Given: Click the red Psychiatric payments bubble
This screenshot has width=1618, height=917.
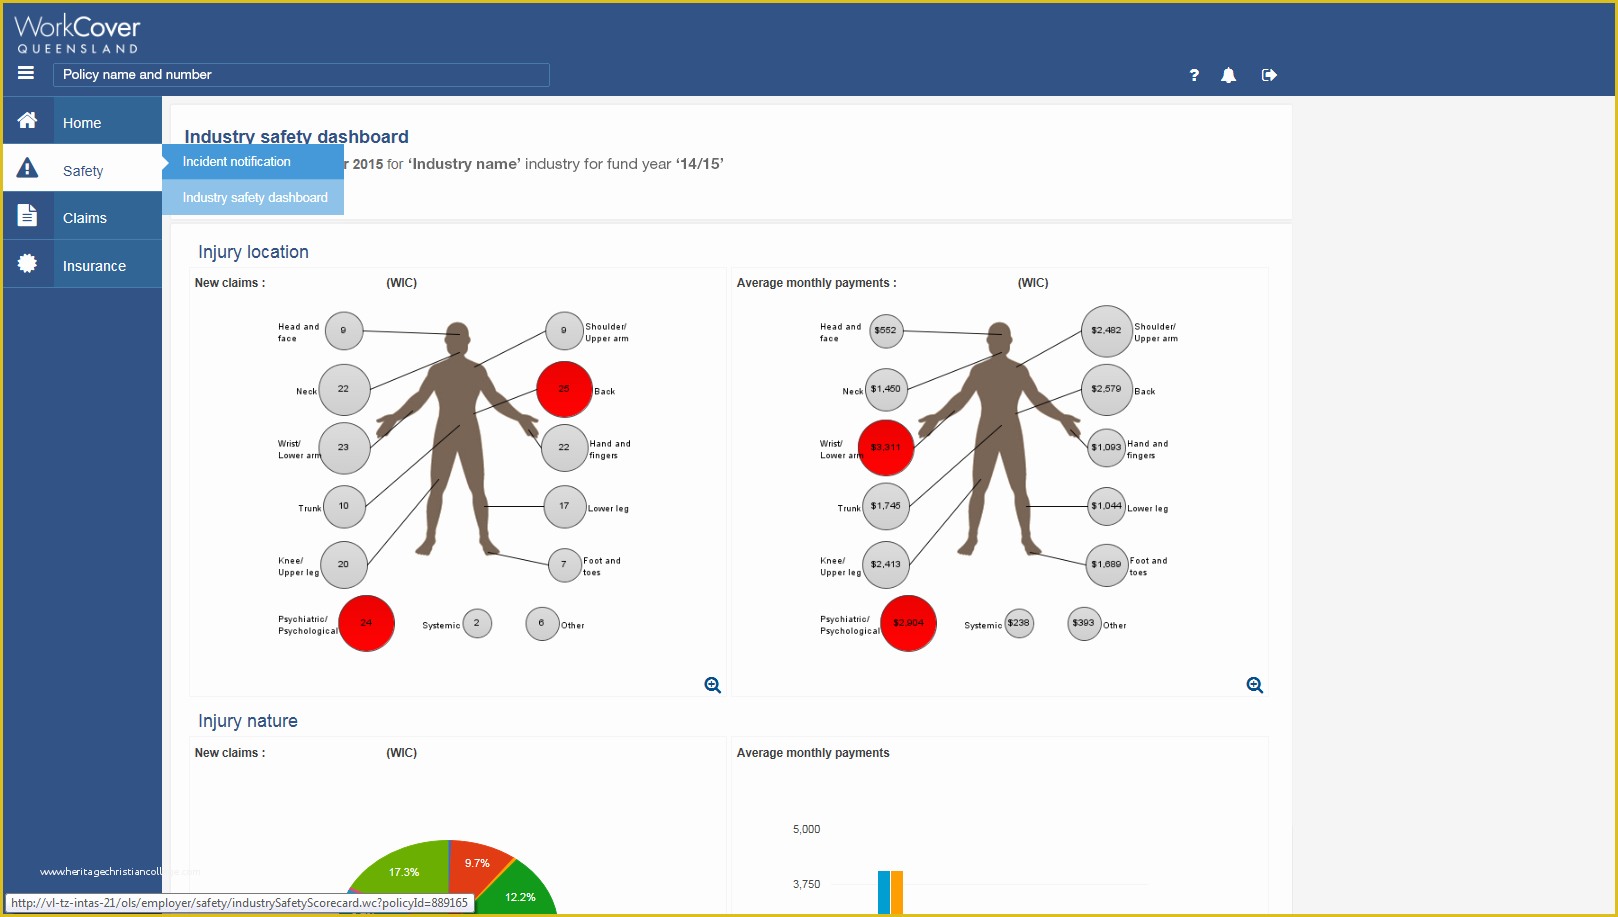Looking at the screenshot, I should [909, 623].
